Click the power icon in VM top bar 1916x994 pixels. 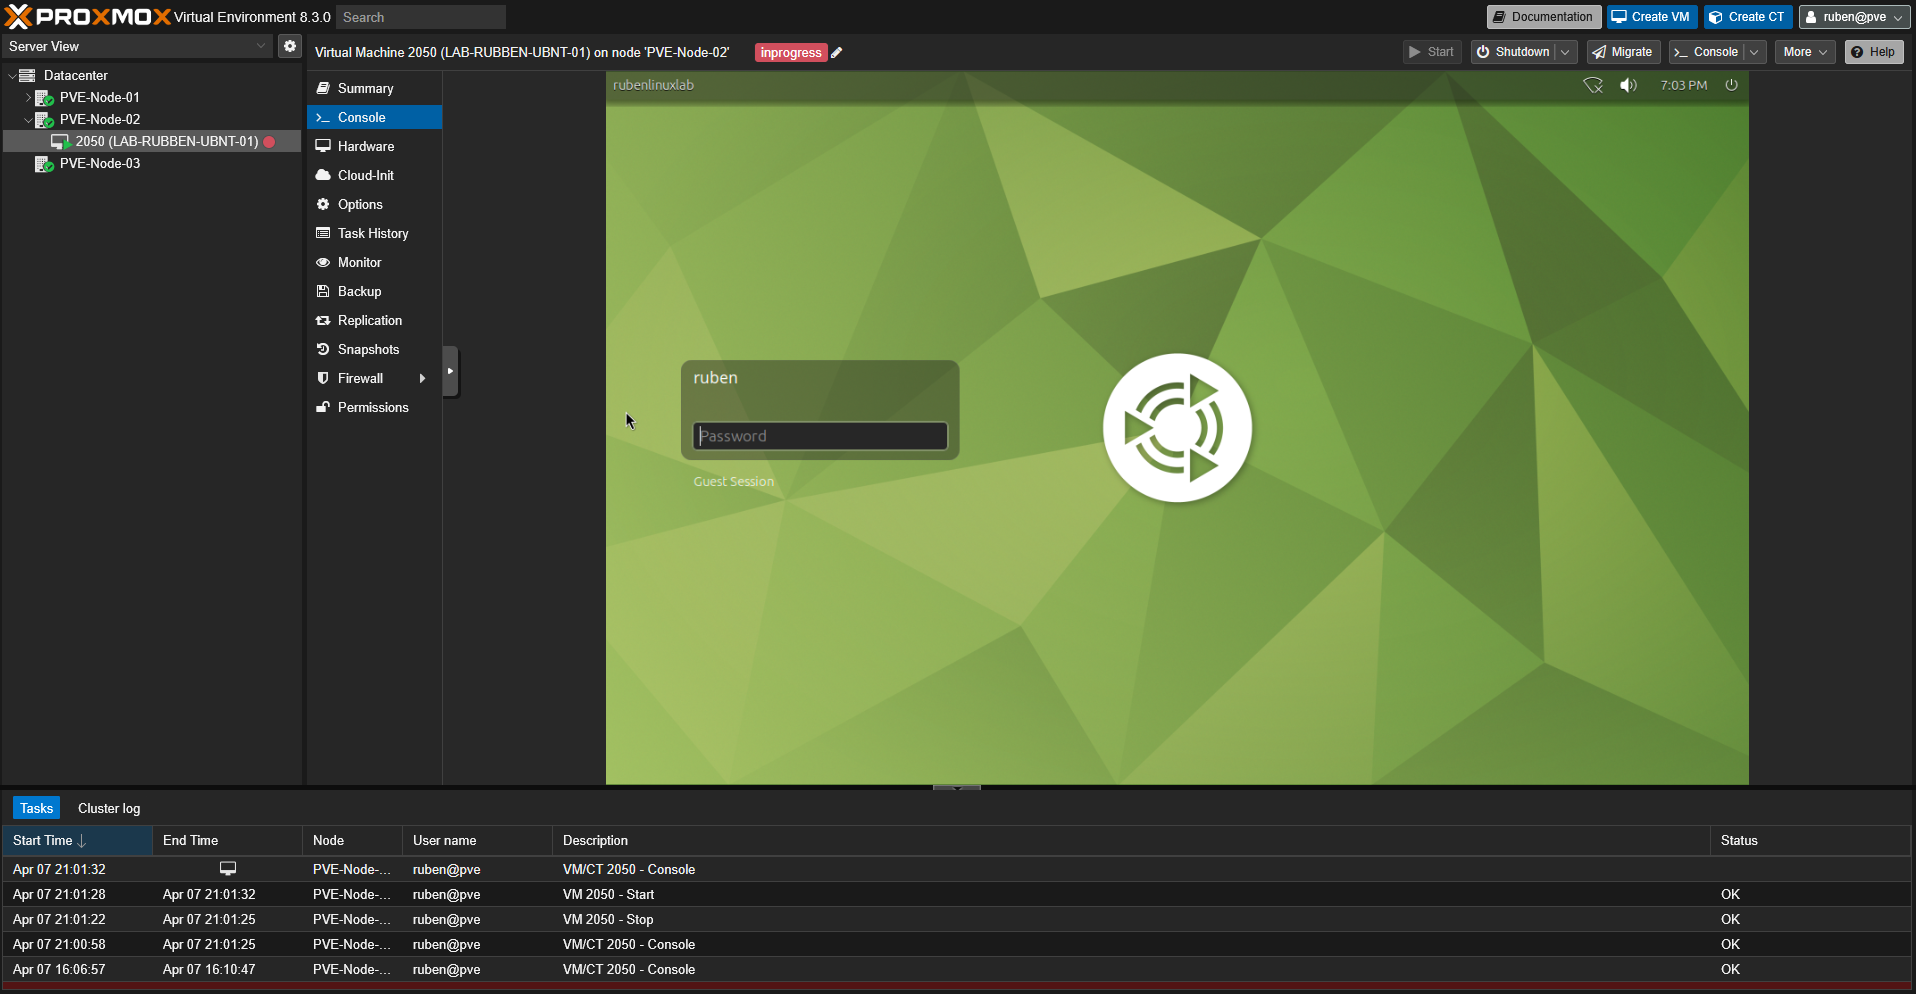tap(1731, 85)
